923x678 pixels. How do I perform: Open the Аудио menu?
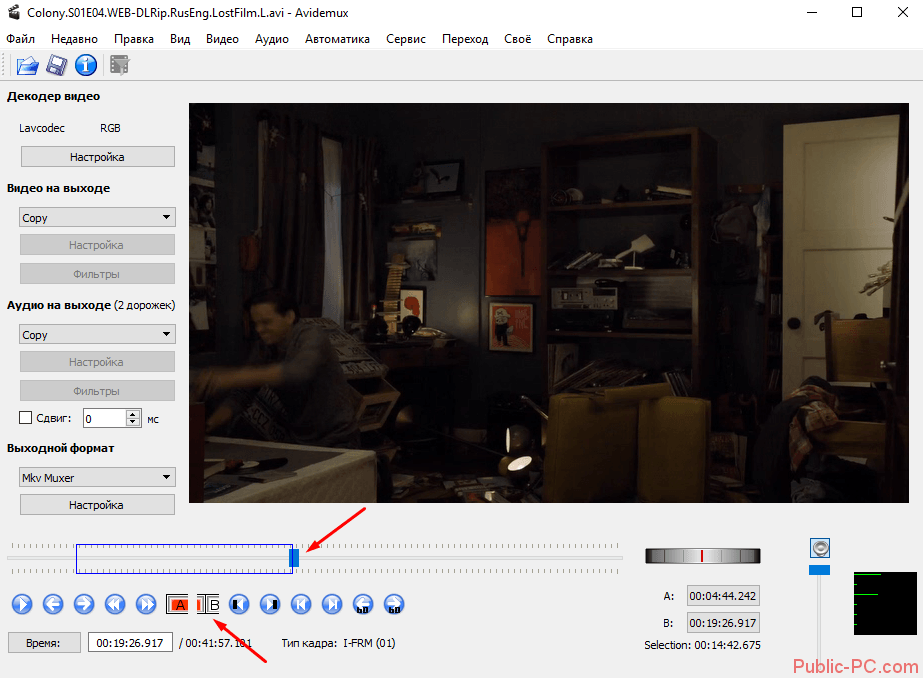tap(271, 39)
